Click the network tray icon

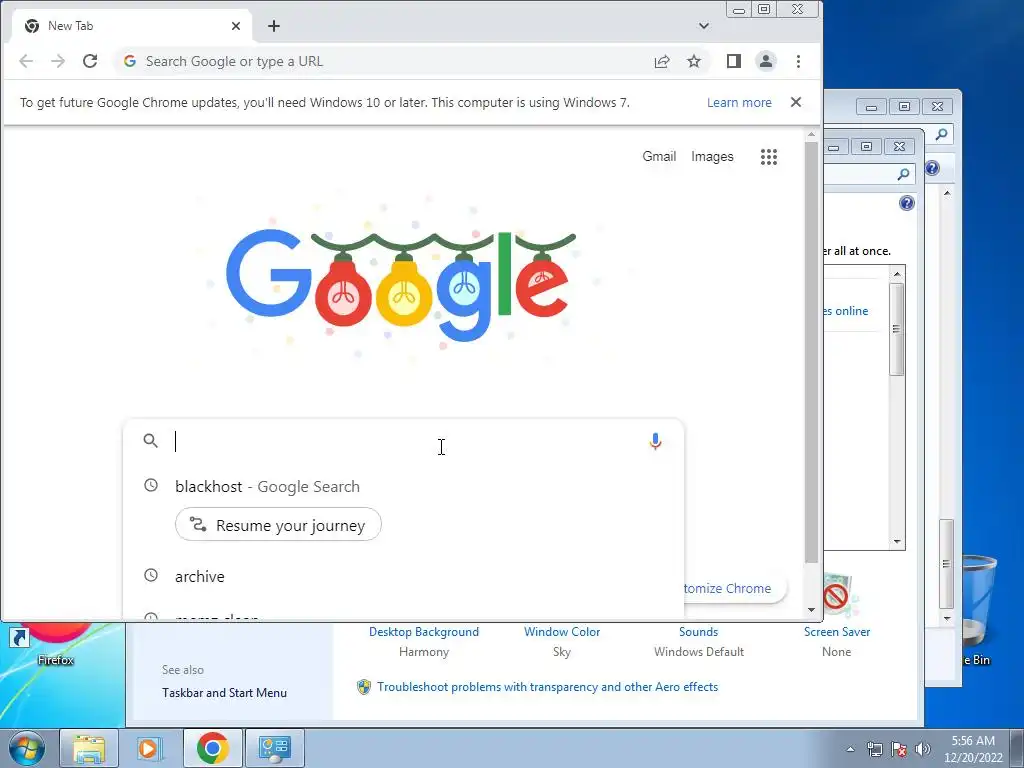tap(874, 749)
